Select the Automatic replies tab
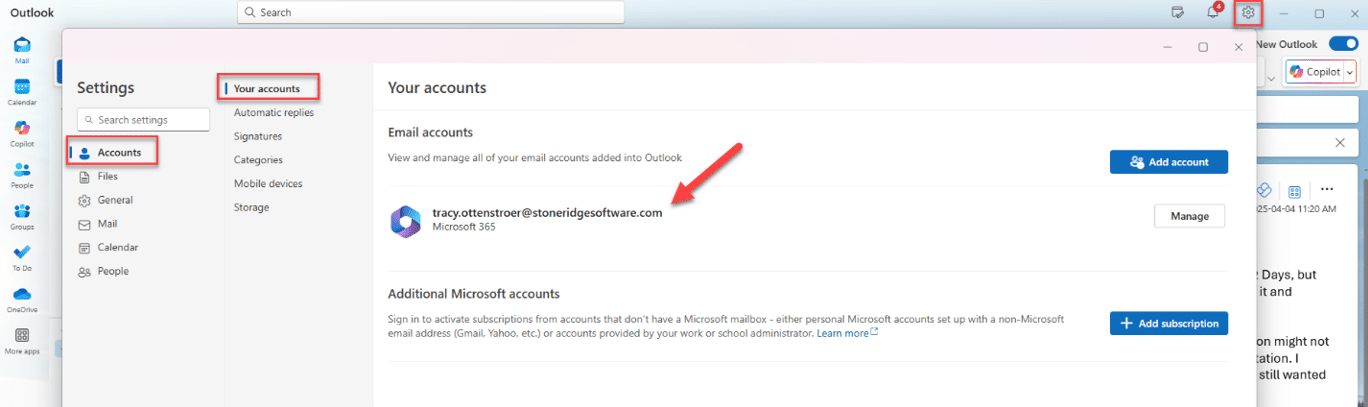The image size is (1368, 407). point(273,113)
